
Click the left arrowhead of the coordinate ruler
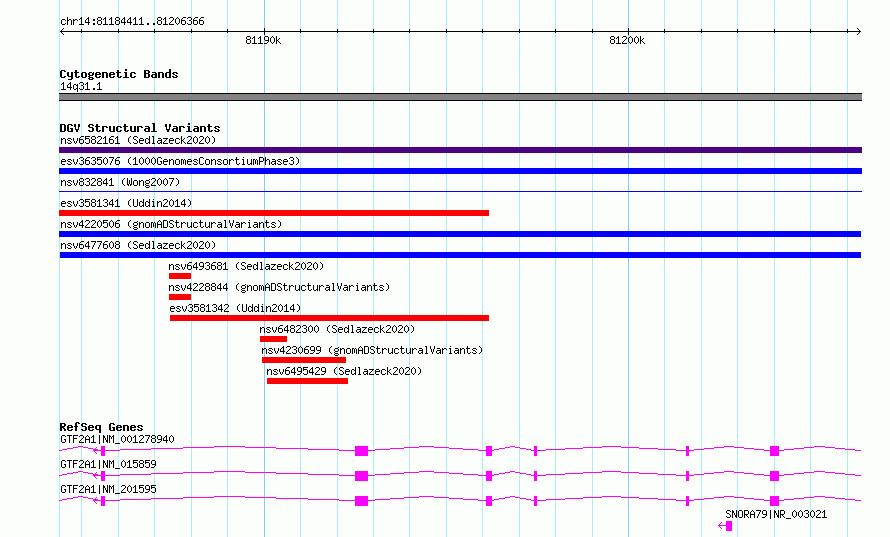(62, 31)
